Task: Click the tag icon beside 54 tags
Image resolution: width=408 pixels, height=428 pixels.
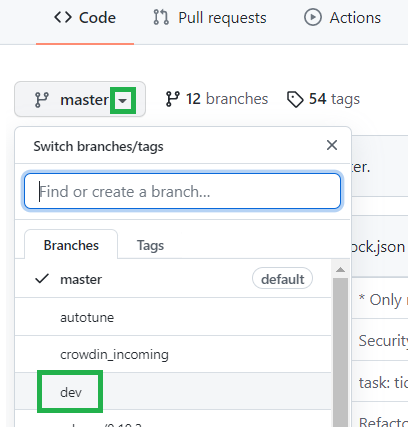Action: pyautogui.click(x=295, y=99)
